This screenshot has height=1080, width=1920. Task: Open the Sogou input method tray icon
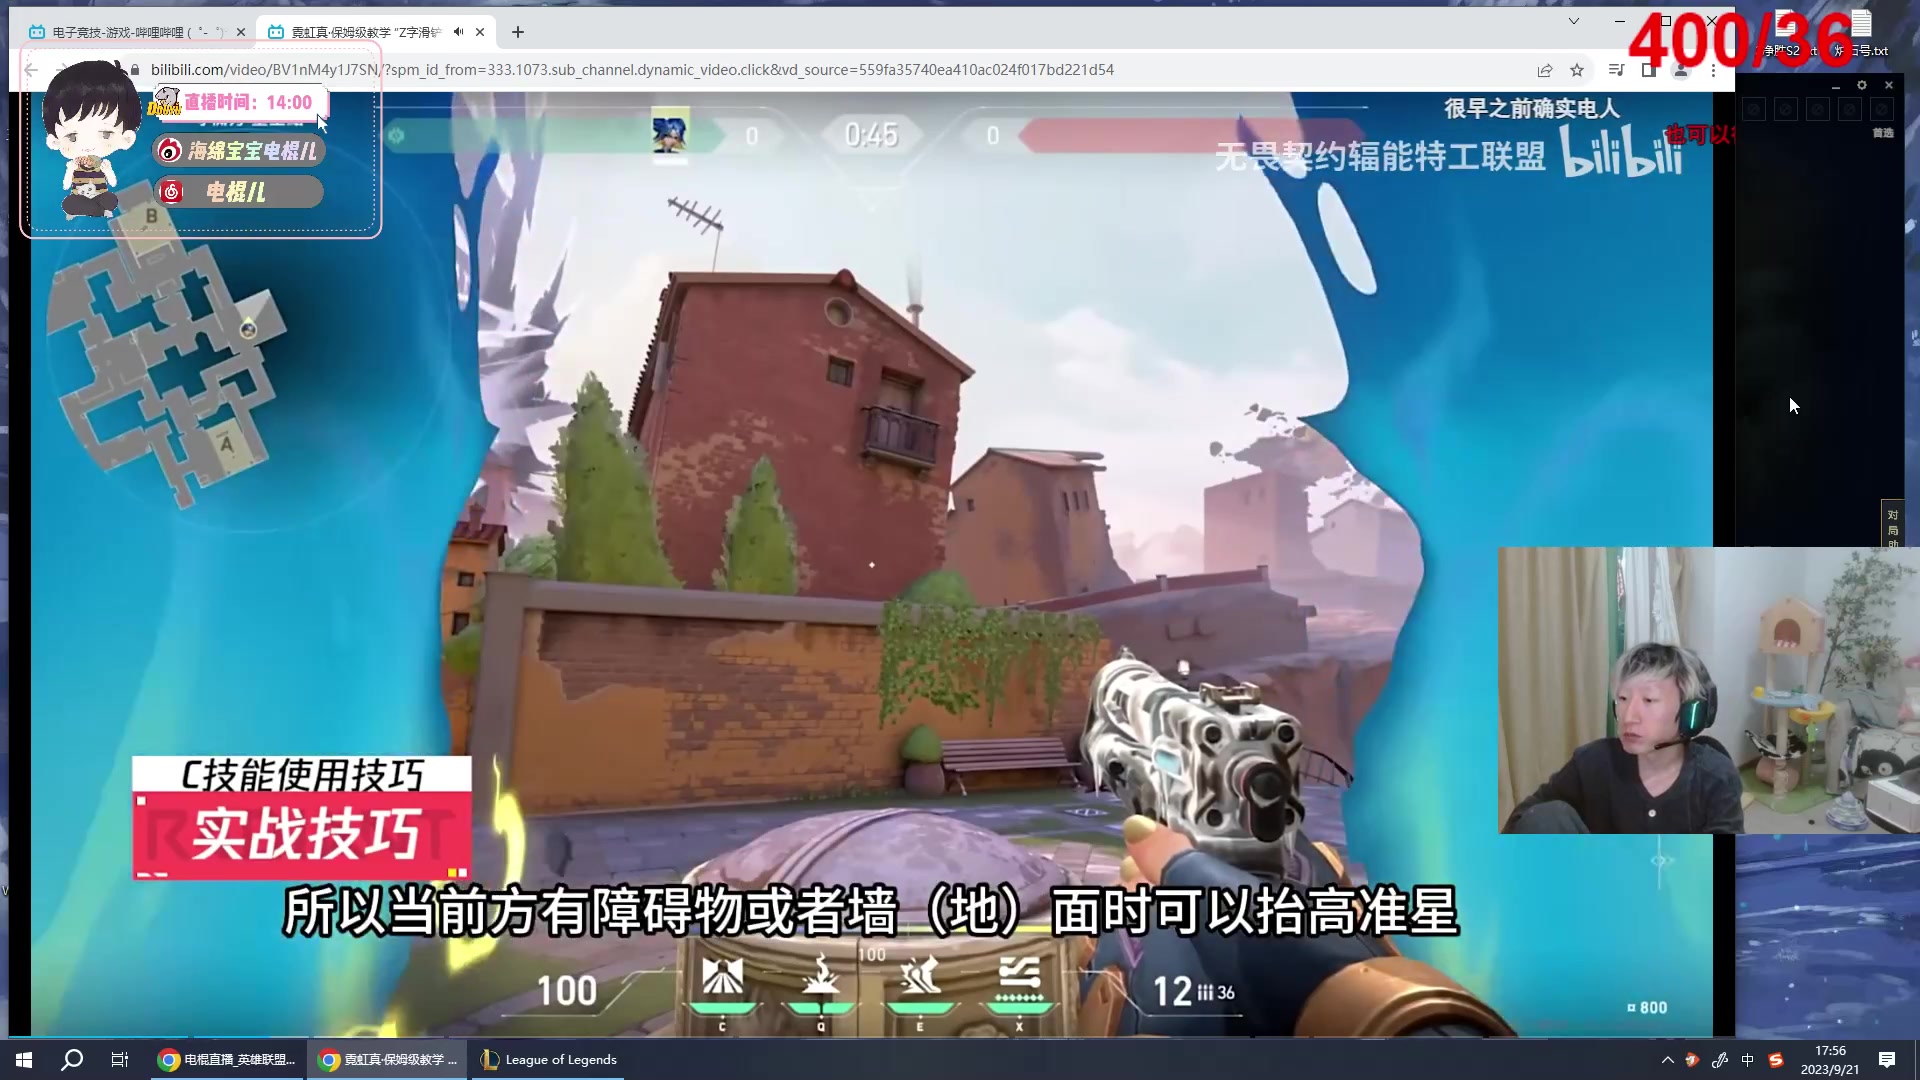pos(1776,1060)
